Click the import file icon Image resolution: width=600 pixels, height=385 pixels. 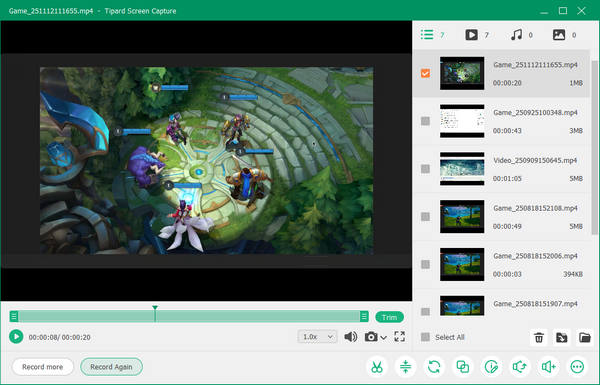point(562,338)
